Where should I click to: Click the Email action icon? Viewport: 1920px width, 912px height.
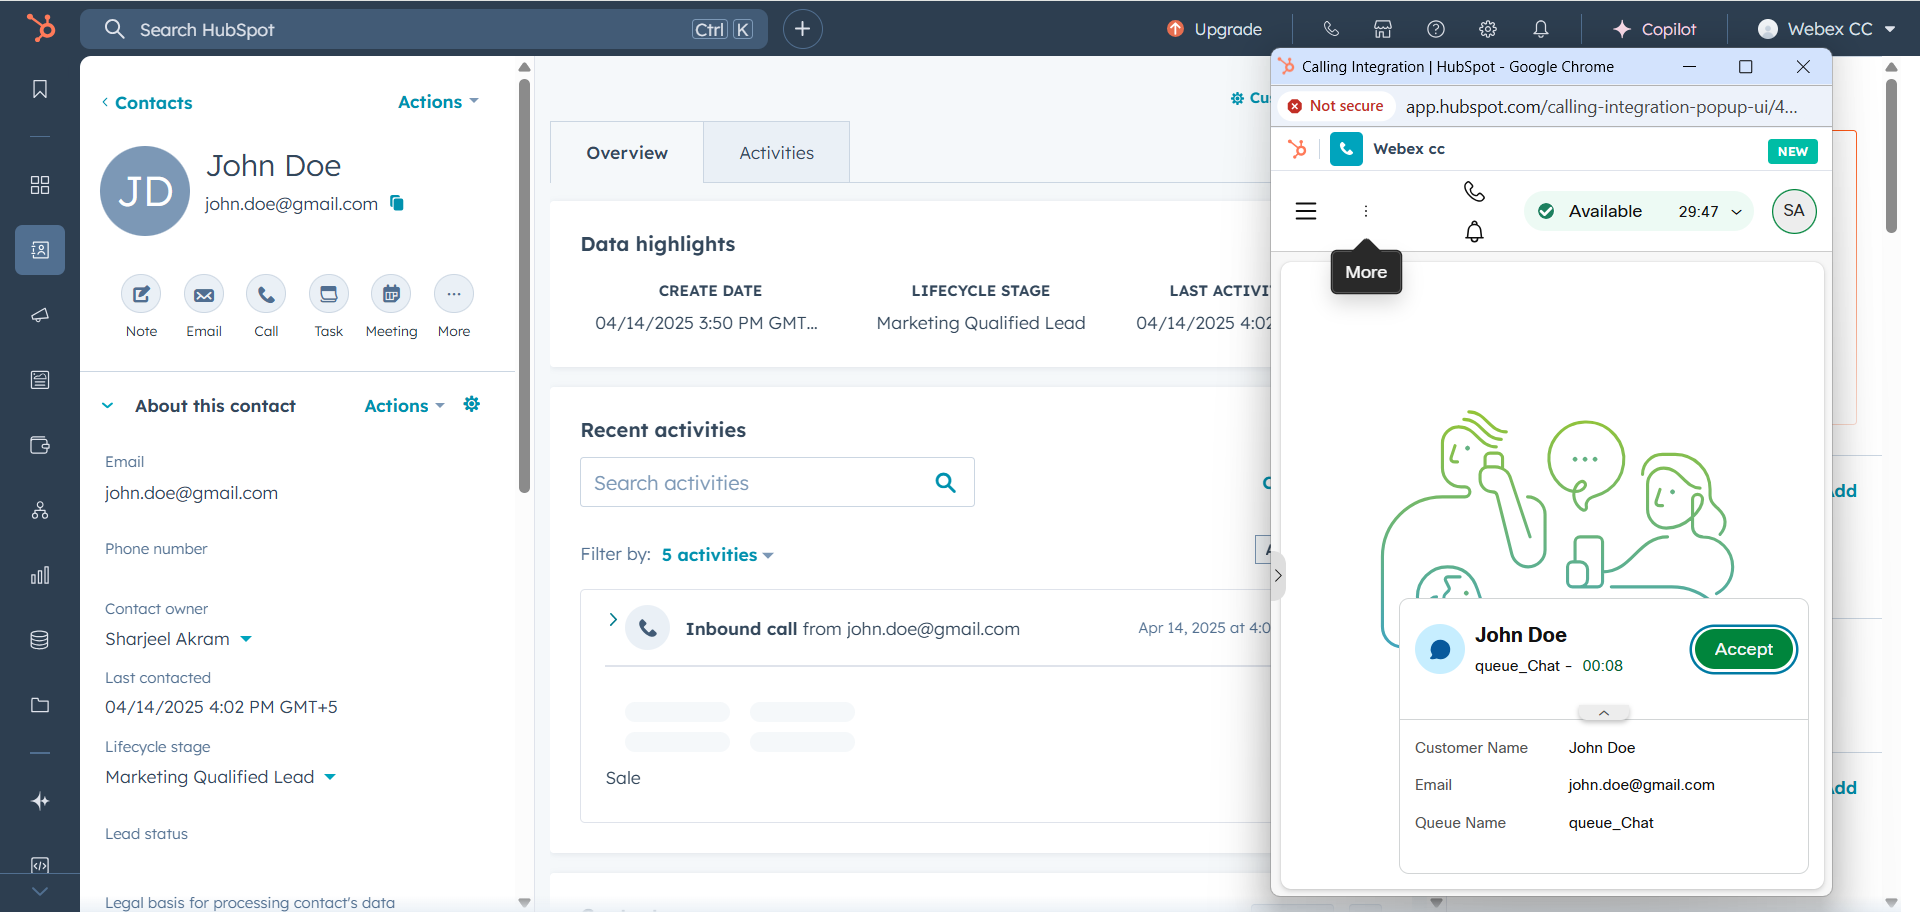204,294
